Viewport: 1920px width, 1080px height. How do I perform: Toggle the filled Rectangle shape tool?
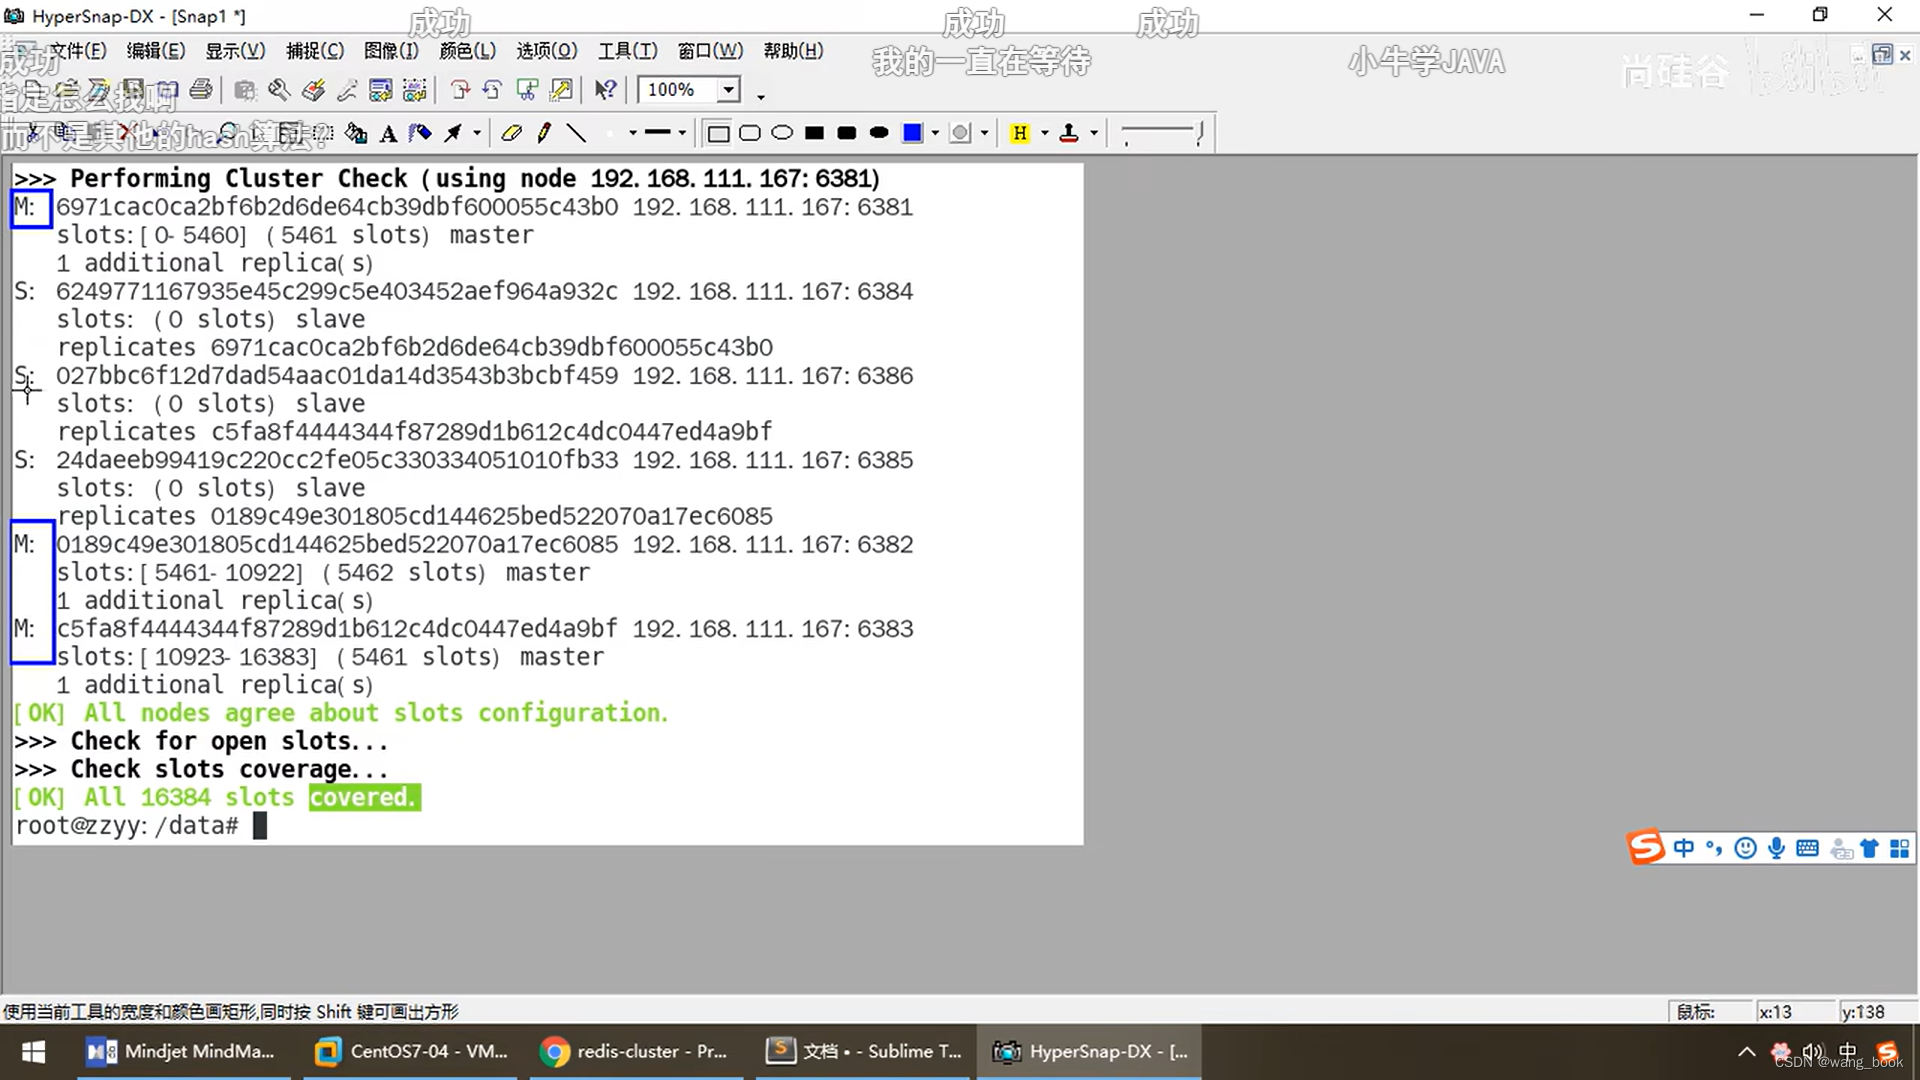point(814,133)
